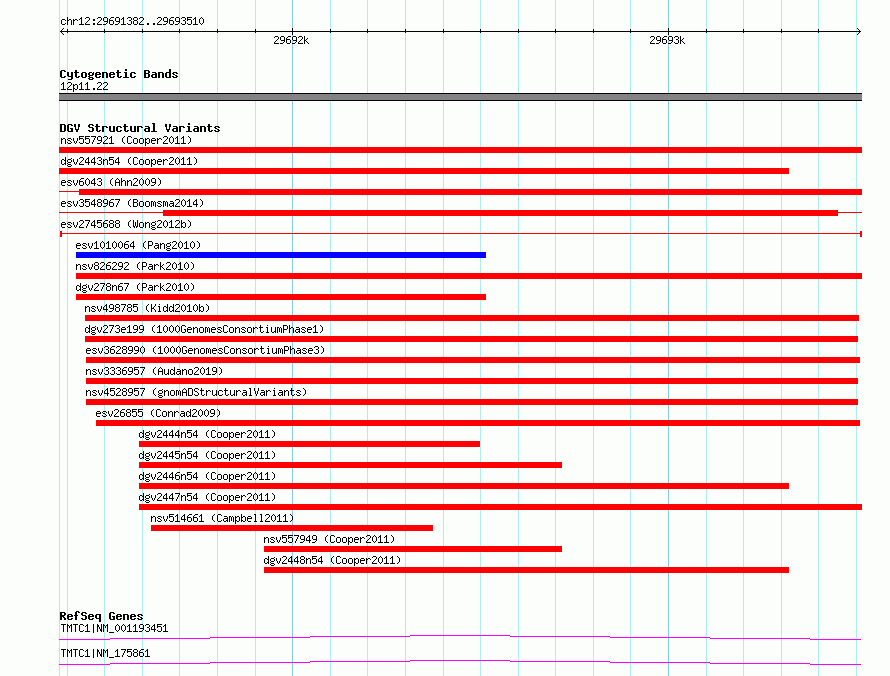This screenshot has height=676, width=890.
Task: Select the nsv557921 (Cooper2011) variant label
Action: tap(126, 140)
